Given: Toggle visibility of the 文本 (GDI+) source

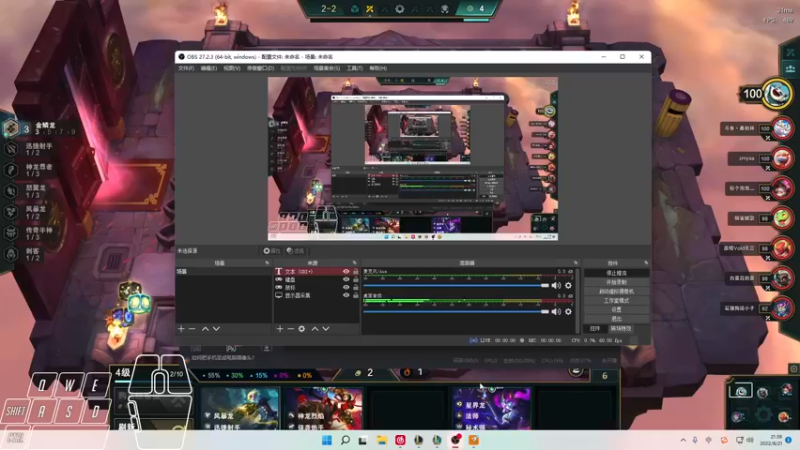Looking at the screenshot, I should (x=346, y=271).
